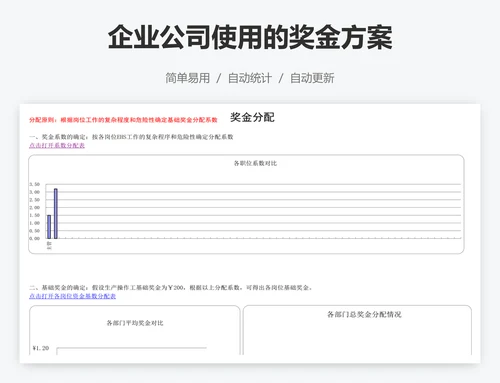Click the 3.50 y-axis label
This screenshot has width=500, height=383.
(34, 184)
